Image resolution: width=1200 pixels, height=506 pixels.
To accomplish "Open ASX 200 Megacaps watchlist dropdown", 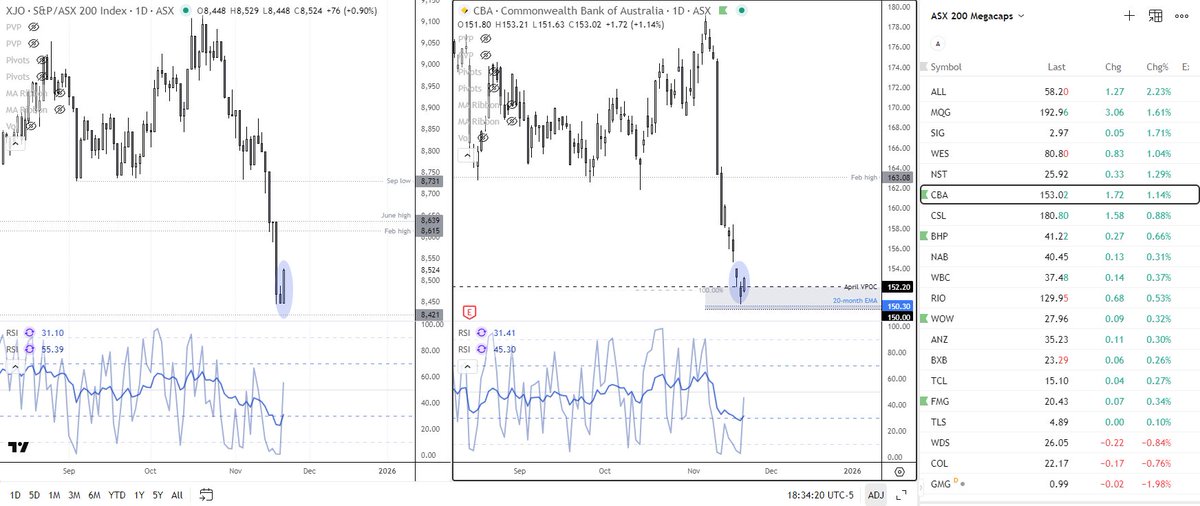I will 980,15.
